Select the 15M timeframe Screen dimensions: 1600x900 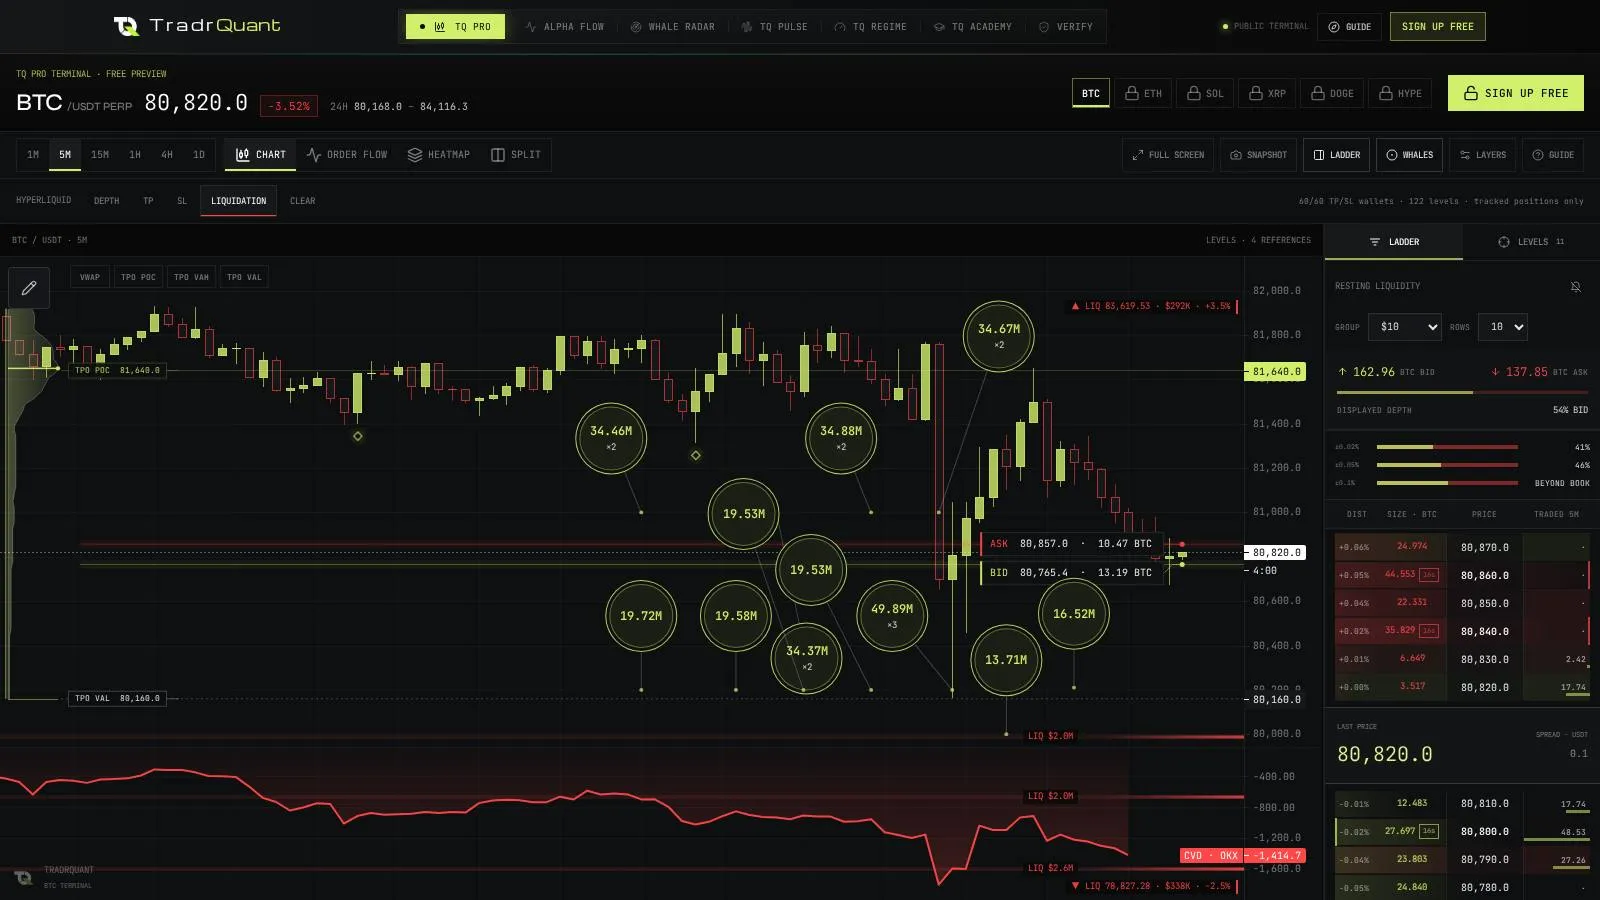tap(100, 155)
